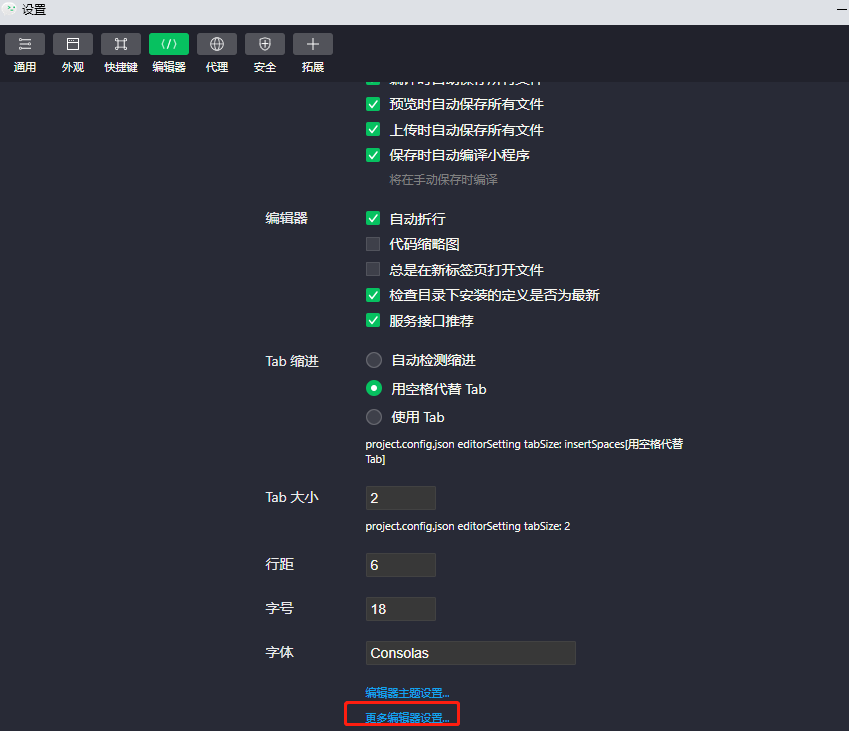This screenshot has height=731, width=849.
Task: Open the 外观 appearance settings icon
Action: [73, 44]
